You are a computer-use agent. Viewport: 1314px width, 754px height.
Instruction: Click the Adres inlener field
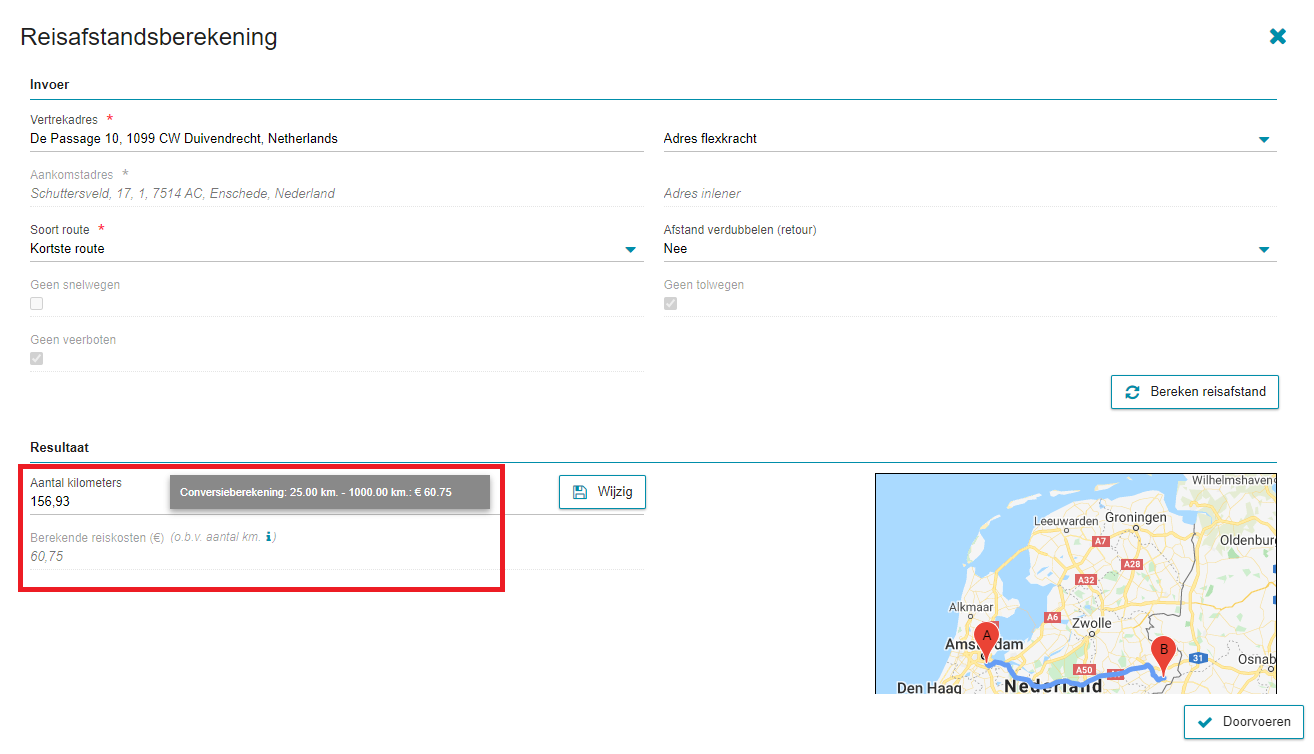(x=970, y=194)
